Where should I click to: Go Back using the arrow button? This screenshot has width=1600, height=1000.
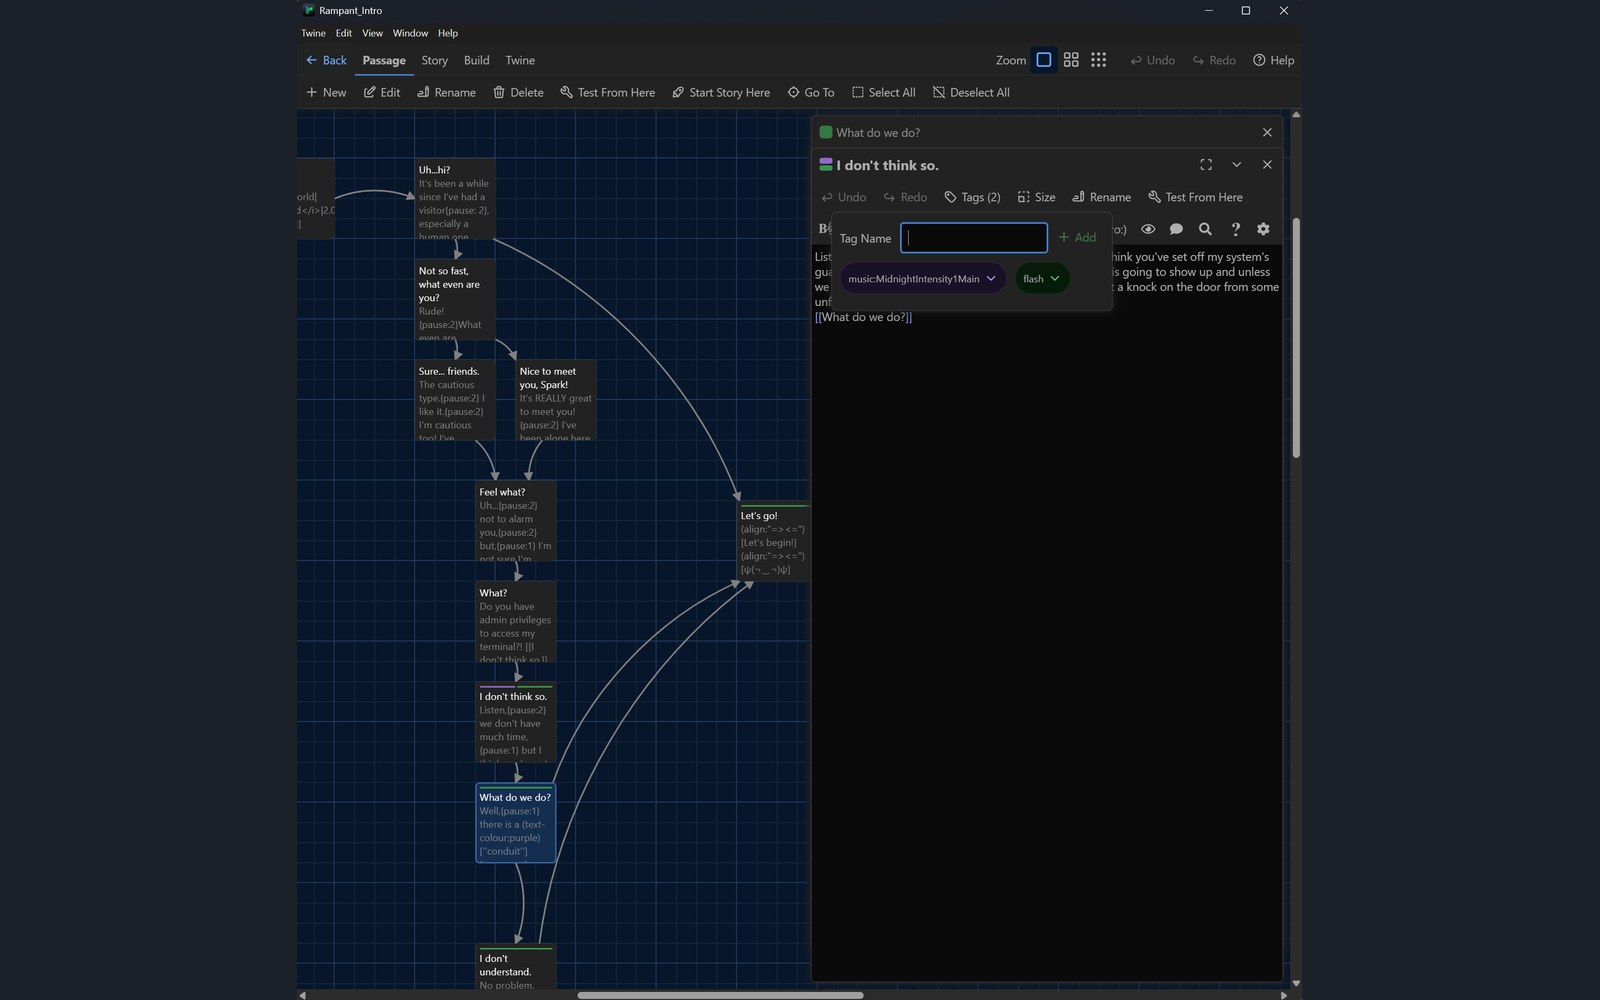pyautogui.click(x=326, y=60)
